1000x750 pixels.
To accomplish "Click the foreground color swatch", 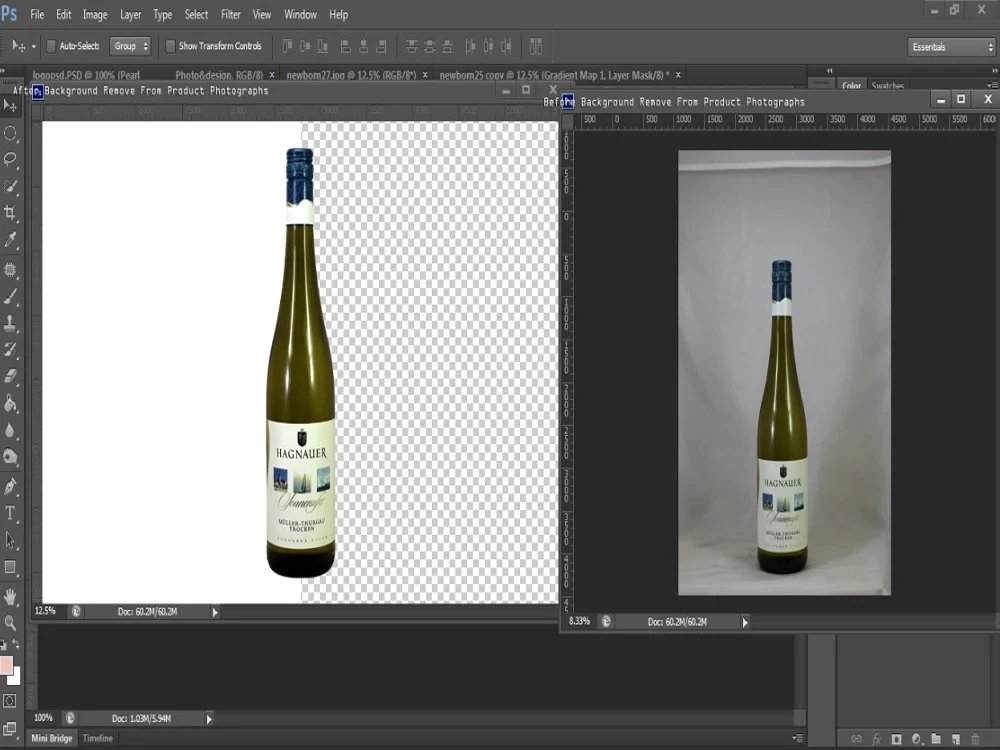I will coord(6,665).
